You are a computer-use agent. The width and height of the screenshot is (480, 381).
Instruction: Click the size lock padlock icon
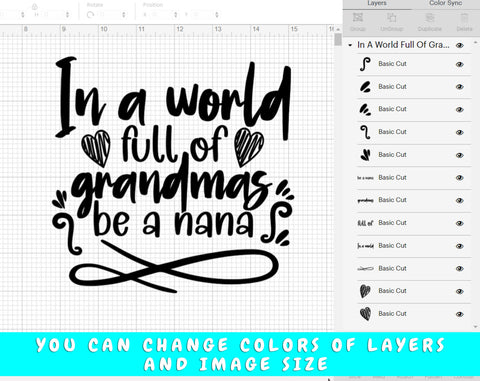click(34, 6)
